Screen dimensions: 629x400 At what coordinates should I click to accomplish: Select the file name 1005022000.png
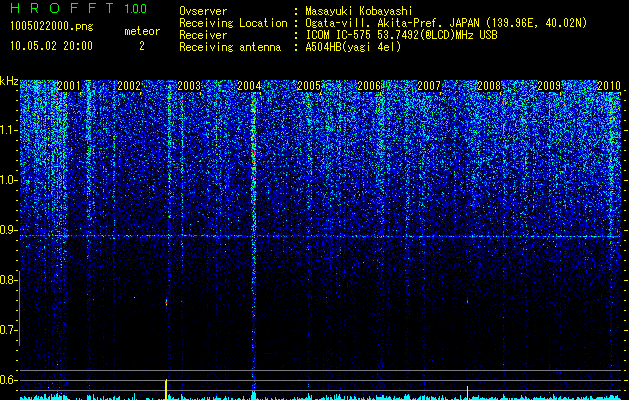(x=52, y=27)
